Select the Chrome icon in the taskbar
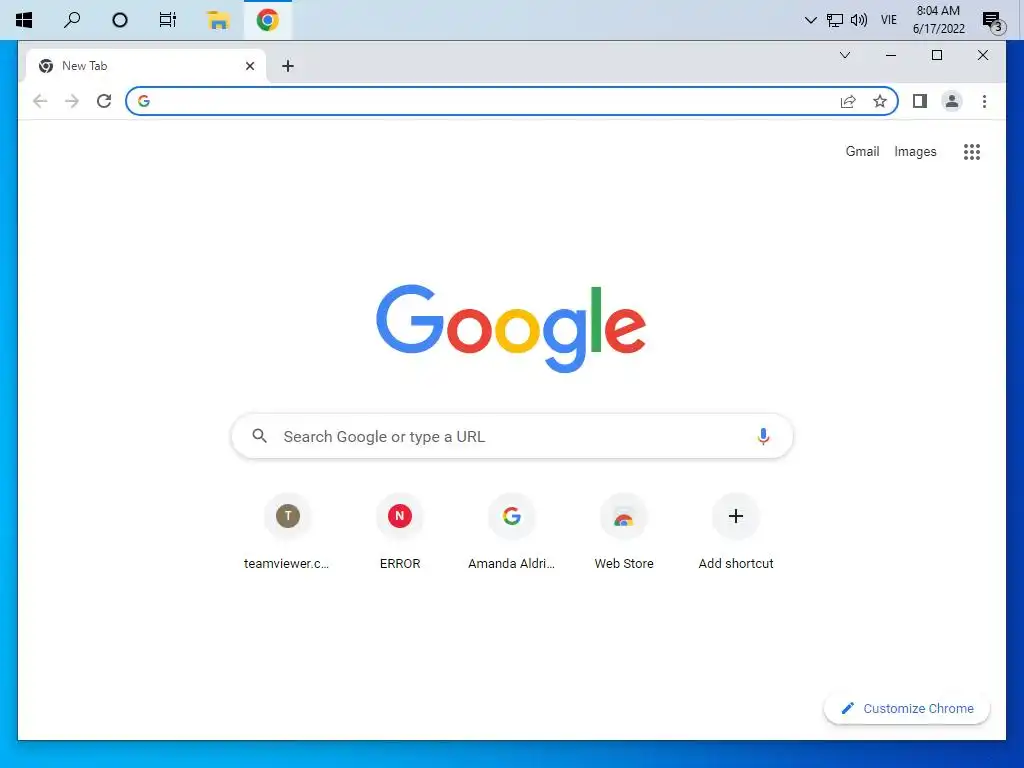1024x768 pixels. coord(268,20)
